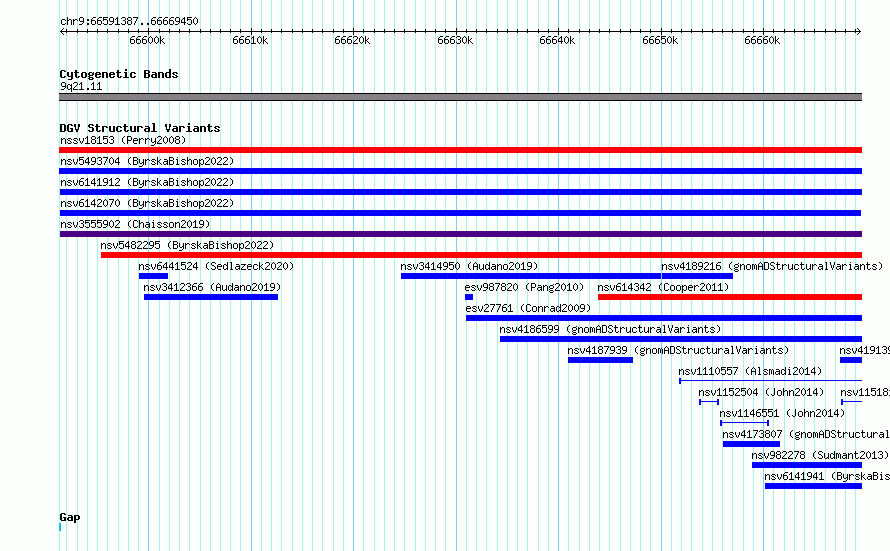Open nsv5482295 (ByrskaBishop2022) label
890x551 pixels.
click(187, 245)
